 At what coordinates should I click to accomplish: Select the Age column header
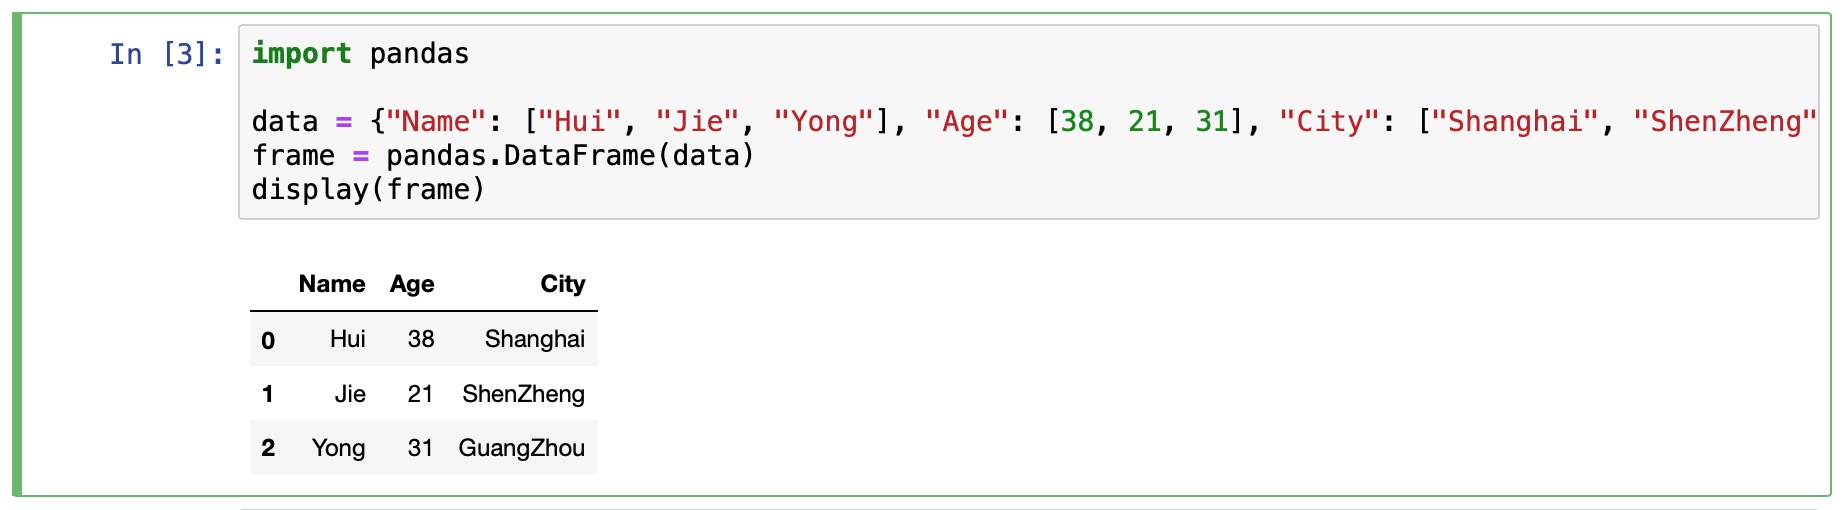pos(412,284)
